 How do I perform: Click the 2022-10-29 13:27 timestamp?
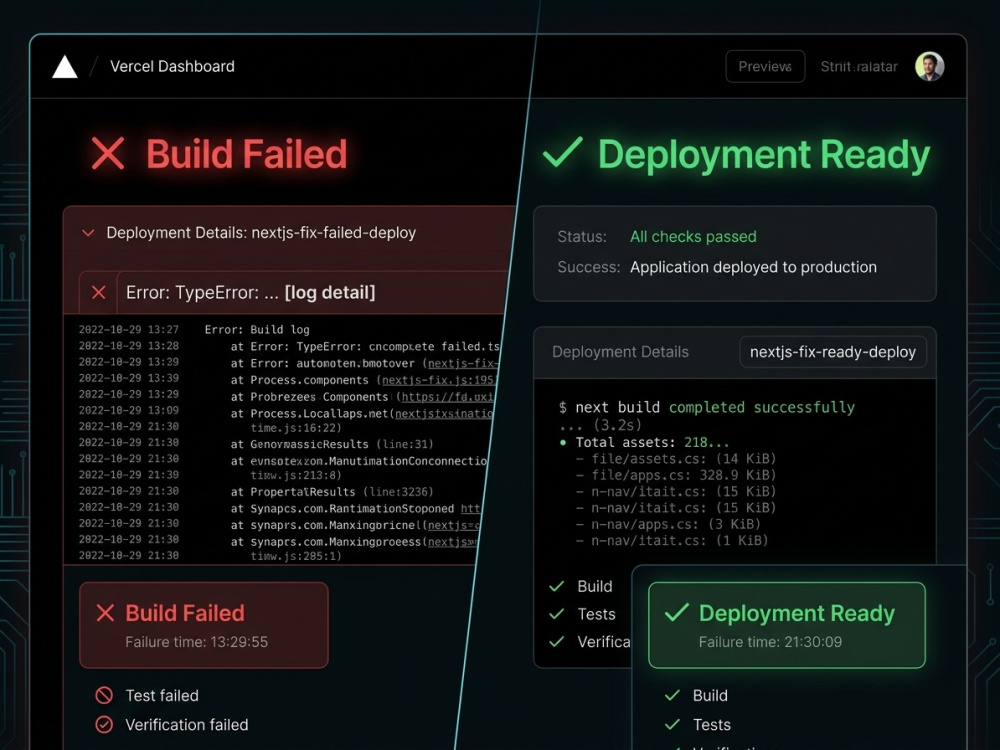pos(129,330)
